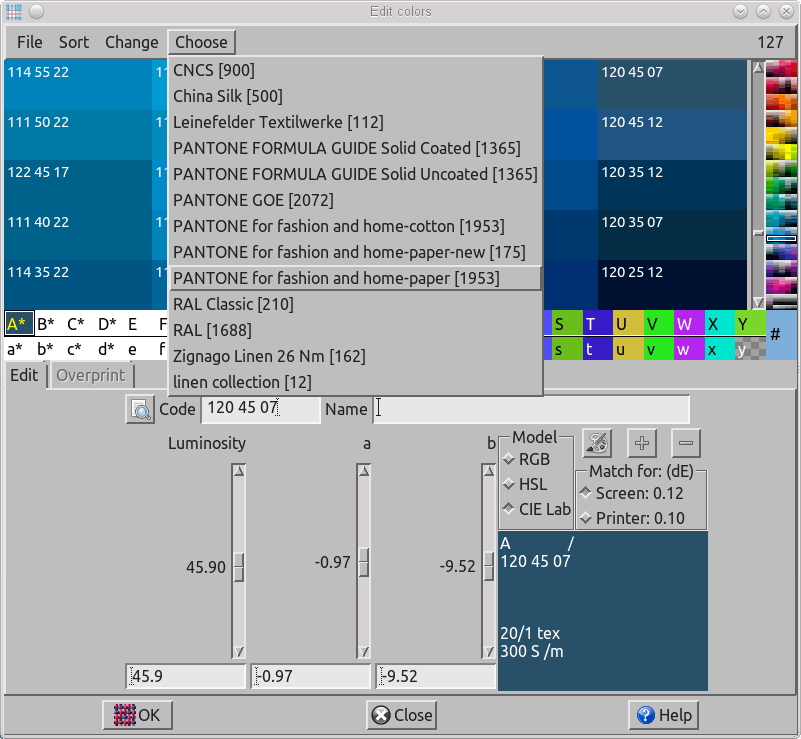Select the CIE Lab color model
This screenshot has height=739, width=801.
(536, 509)
